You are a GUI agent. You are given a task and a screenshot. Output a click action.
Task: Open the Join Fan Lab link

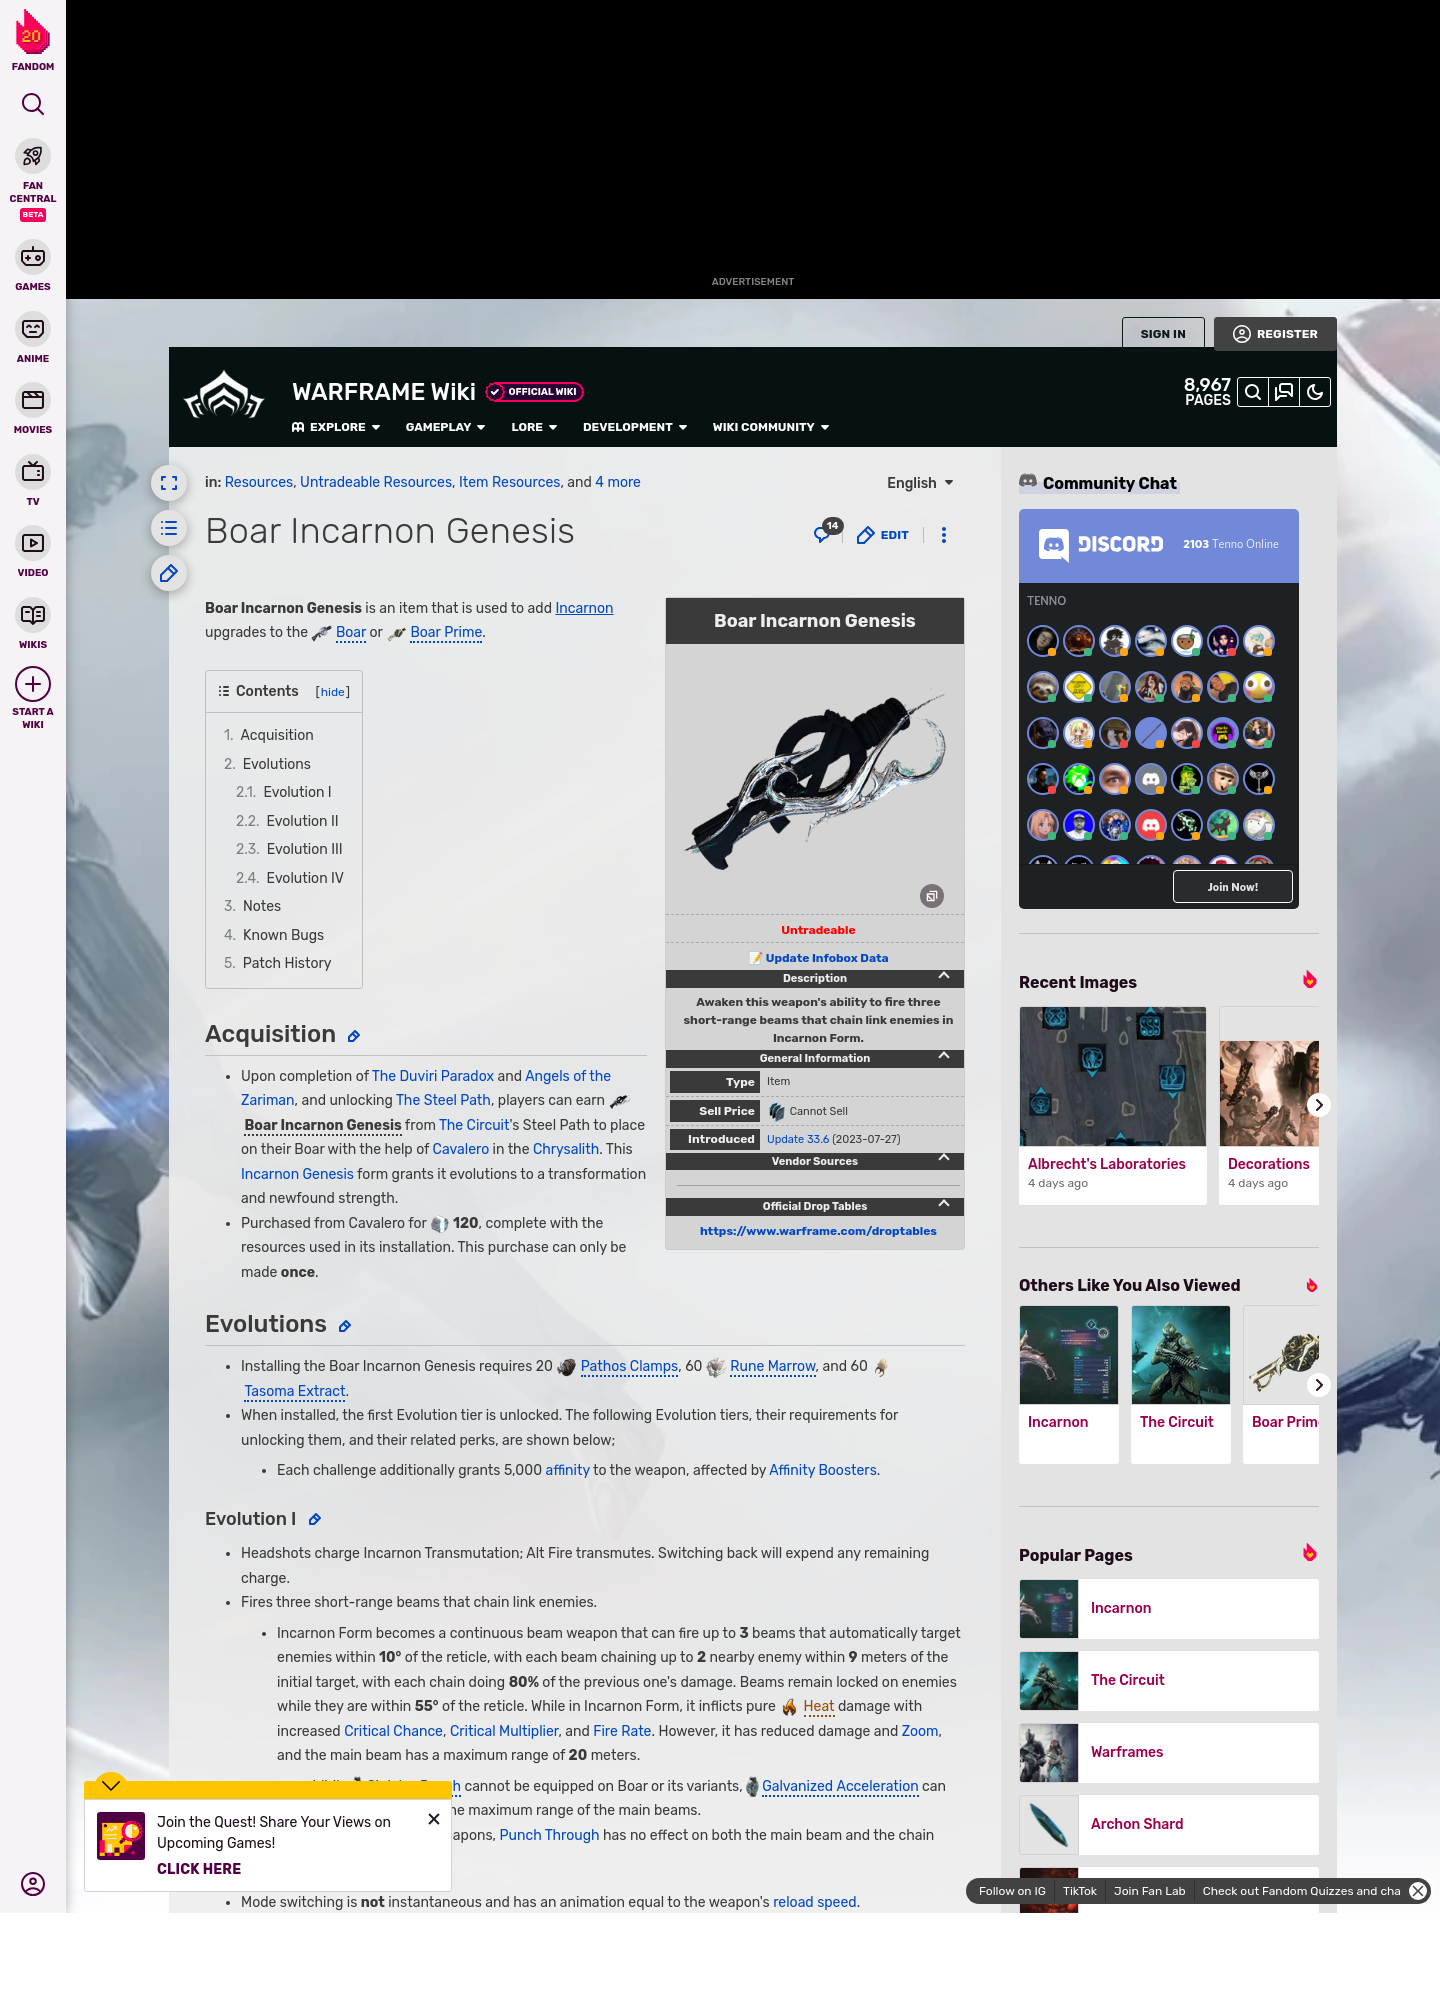click(1150, 1891)
